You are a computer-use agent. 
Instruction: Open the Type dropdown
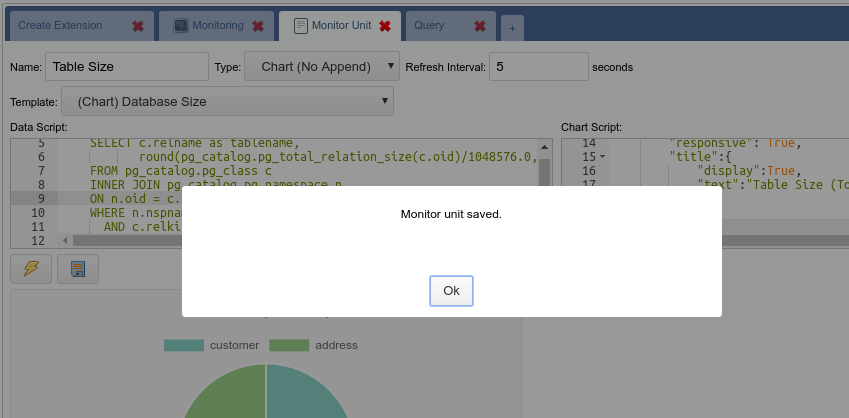pyautogui.click(x=321, y=67)
